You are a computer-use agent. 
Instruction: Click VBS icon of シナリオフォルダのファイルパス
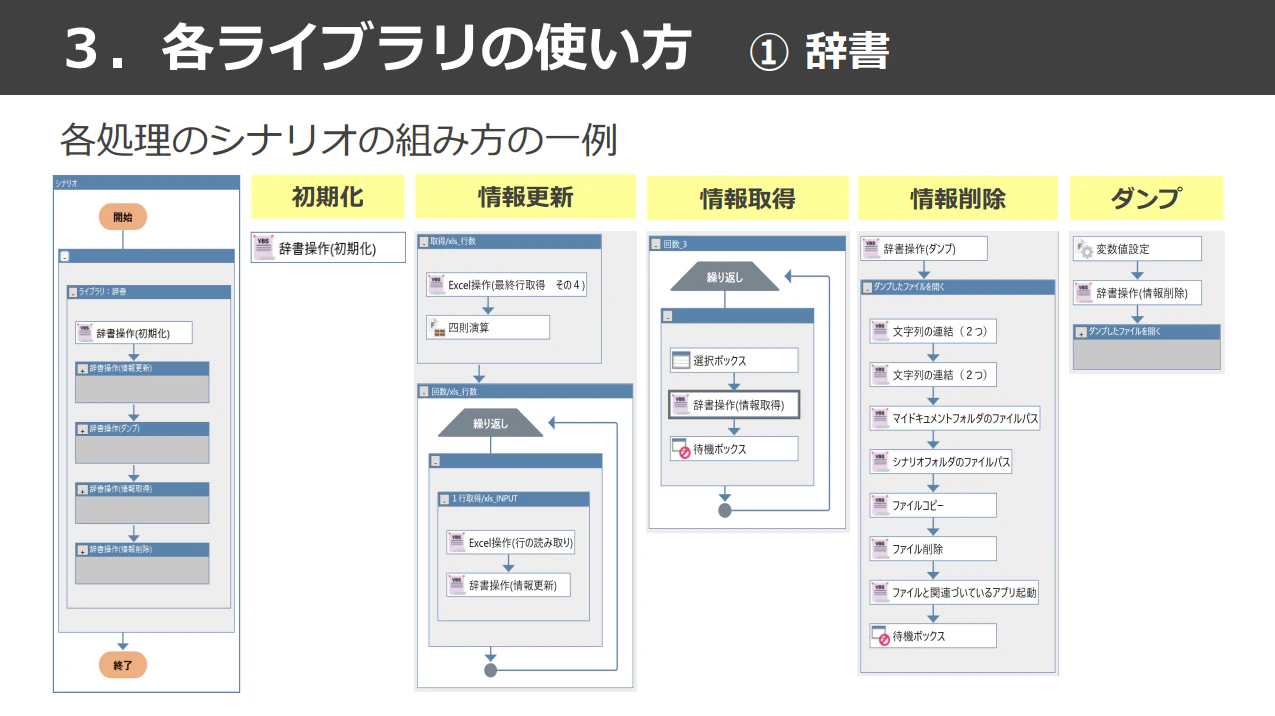pos(880,462)
